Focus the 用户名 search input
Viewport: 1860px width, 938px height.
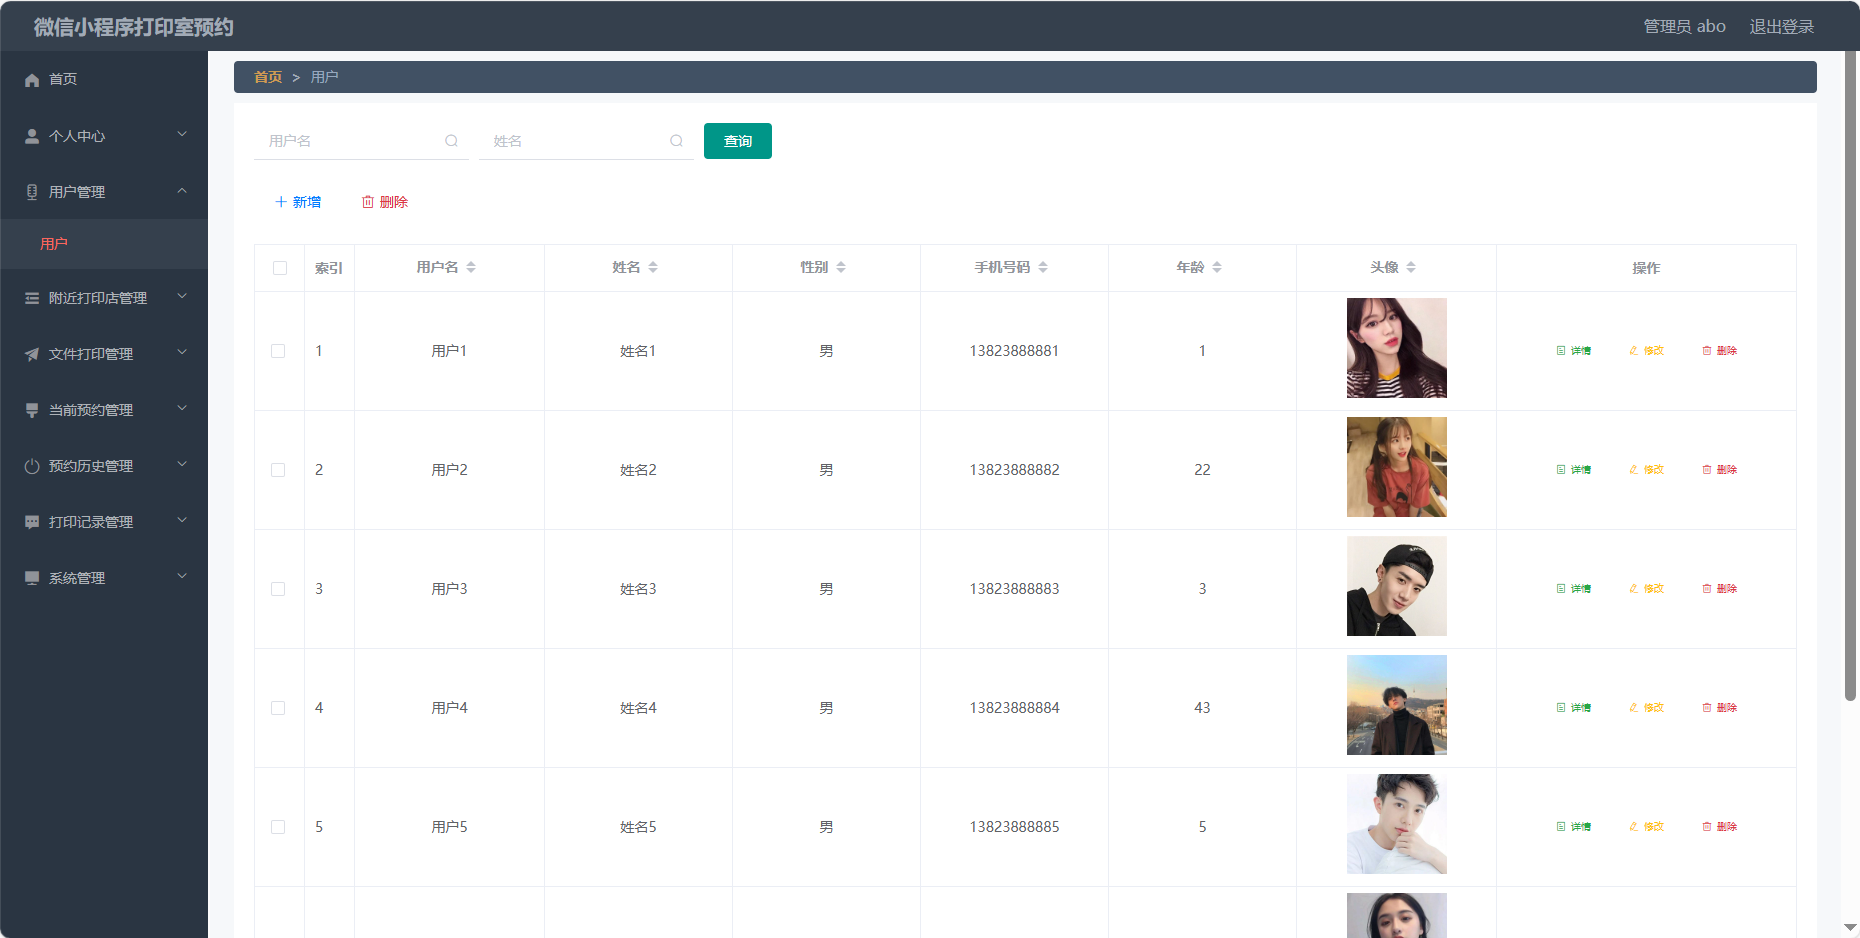point(361,141)
